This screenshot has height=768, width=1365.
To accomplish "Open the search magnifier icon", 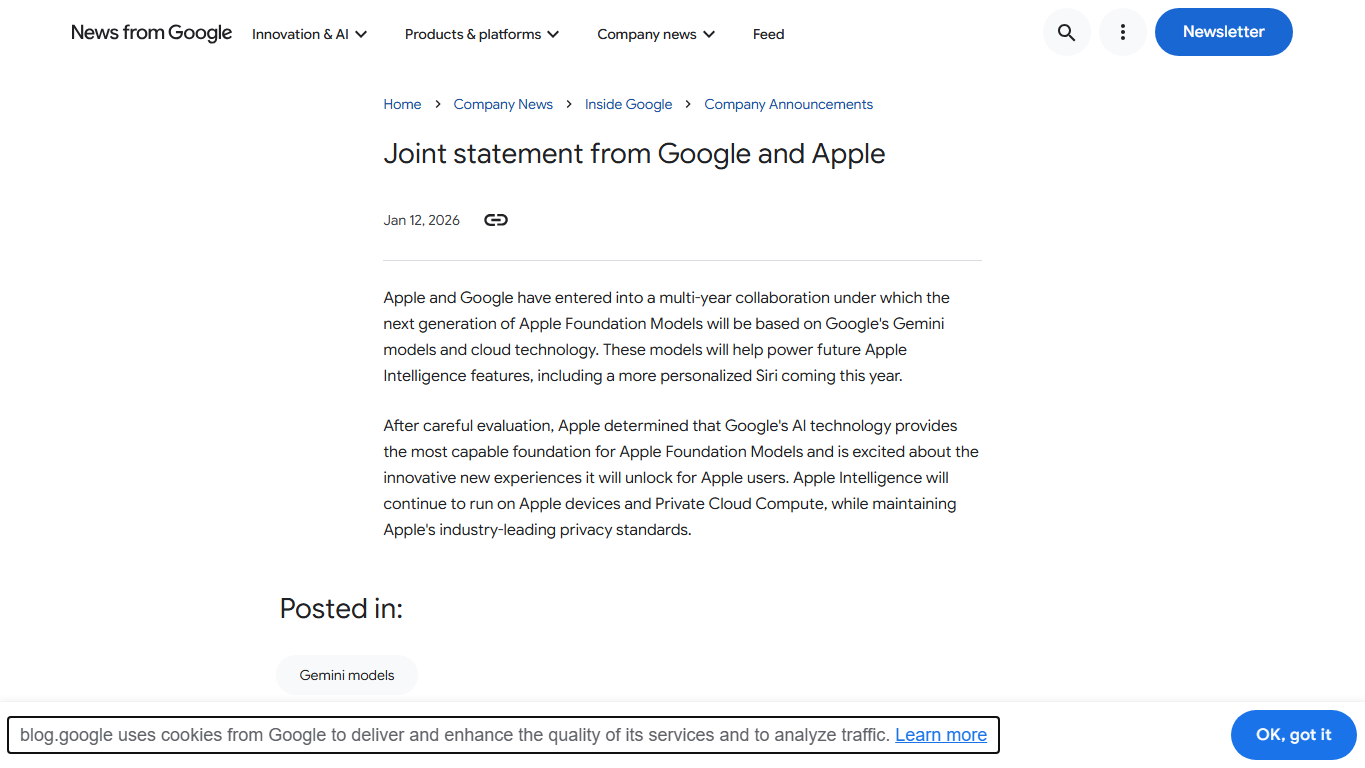I will click(1066, 33).
